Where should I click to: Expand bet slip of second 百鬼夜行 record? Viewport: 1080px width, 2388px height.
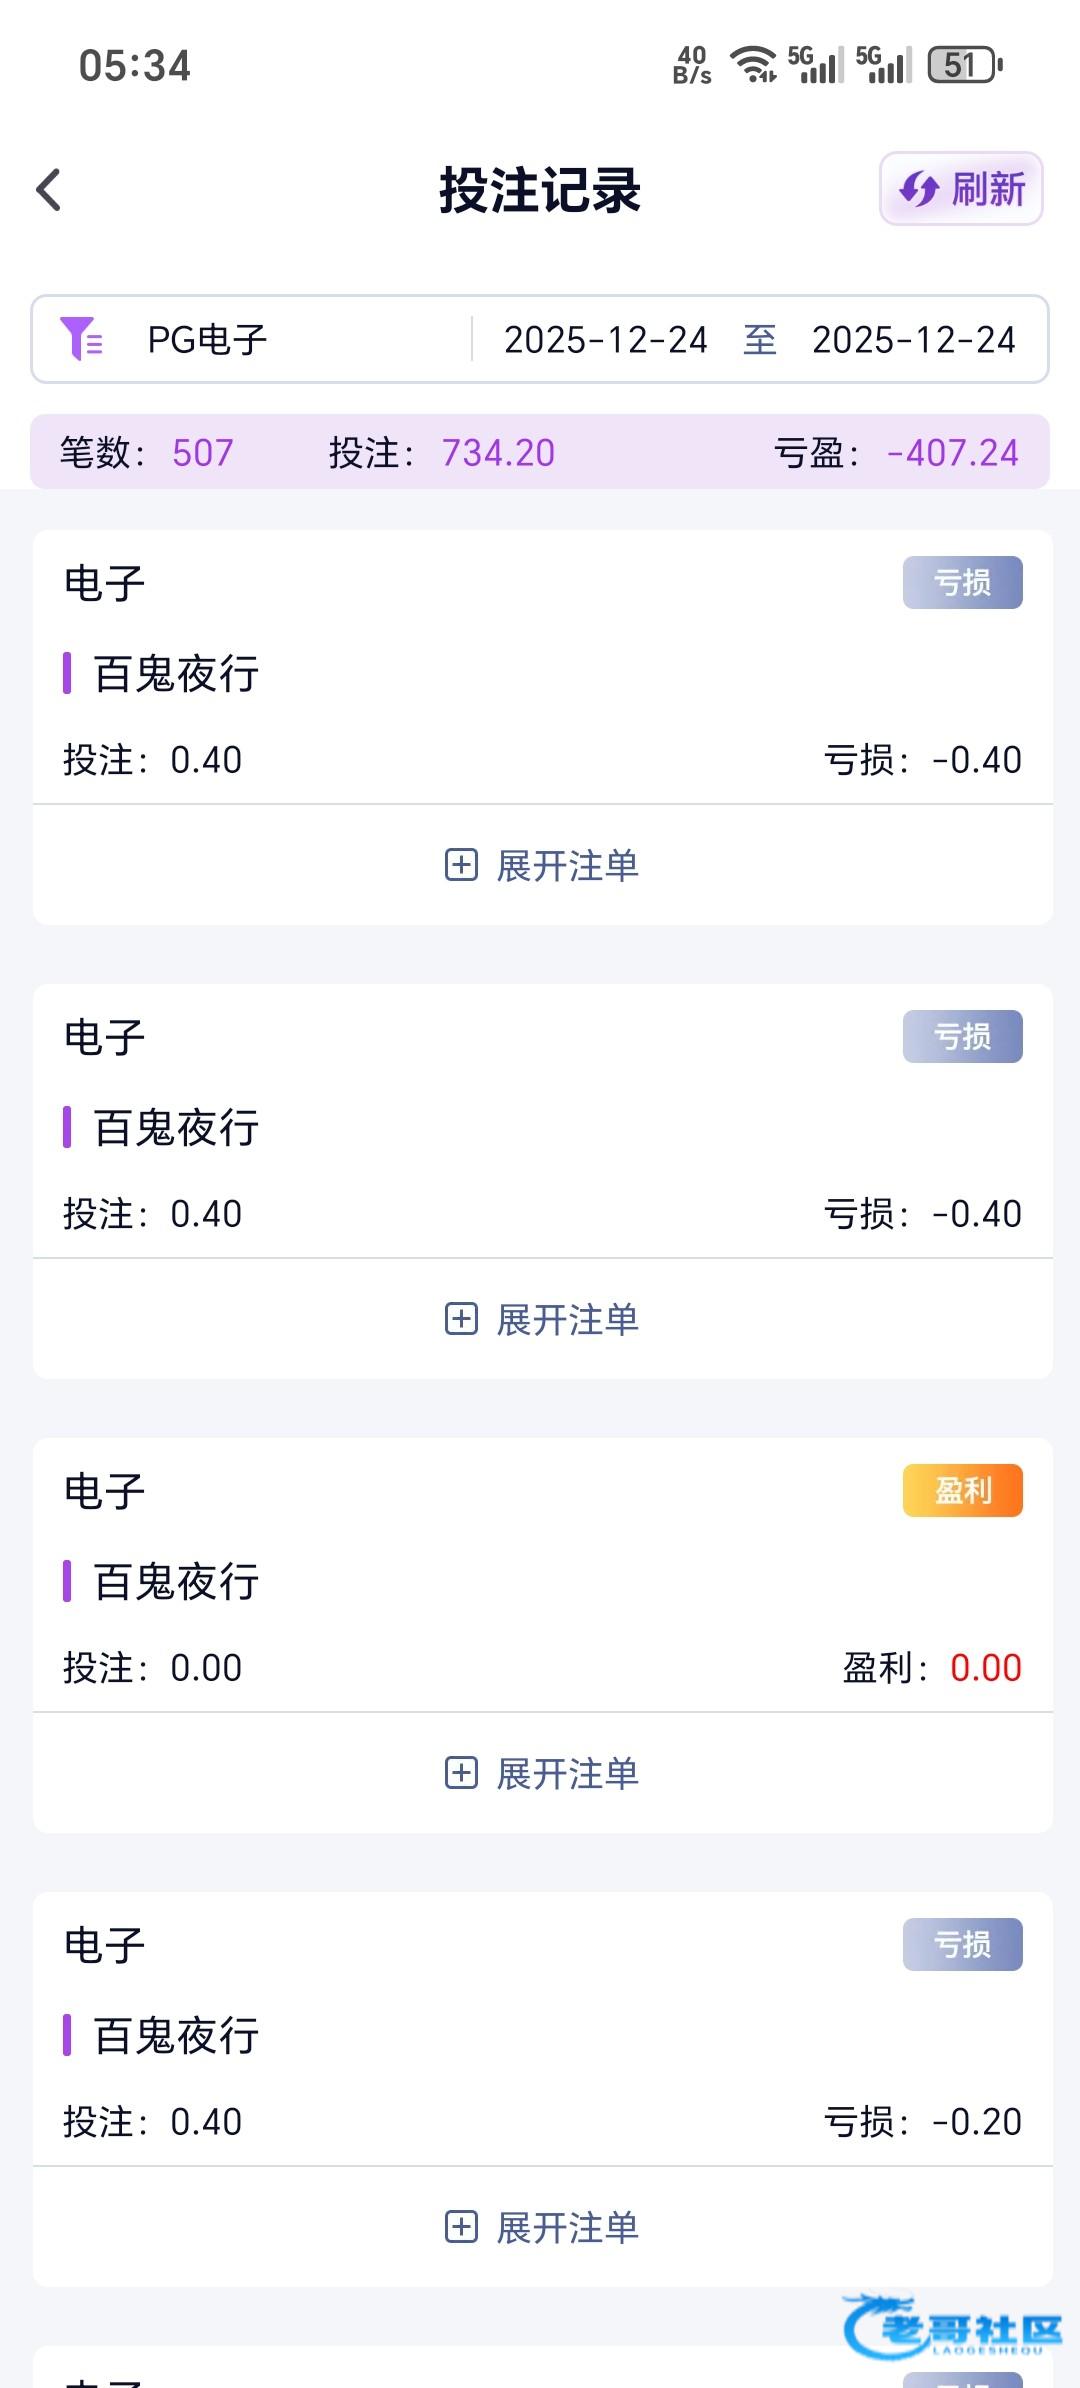542,1319
